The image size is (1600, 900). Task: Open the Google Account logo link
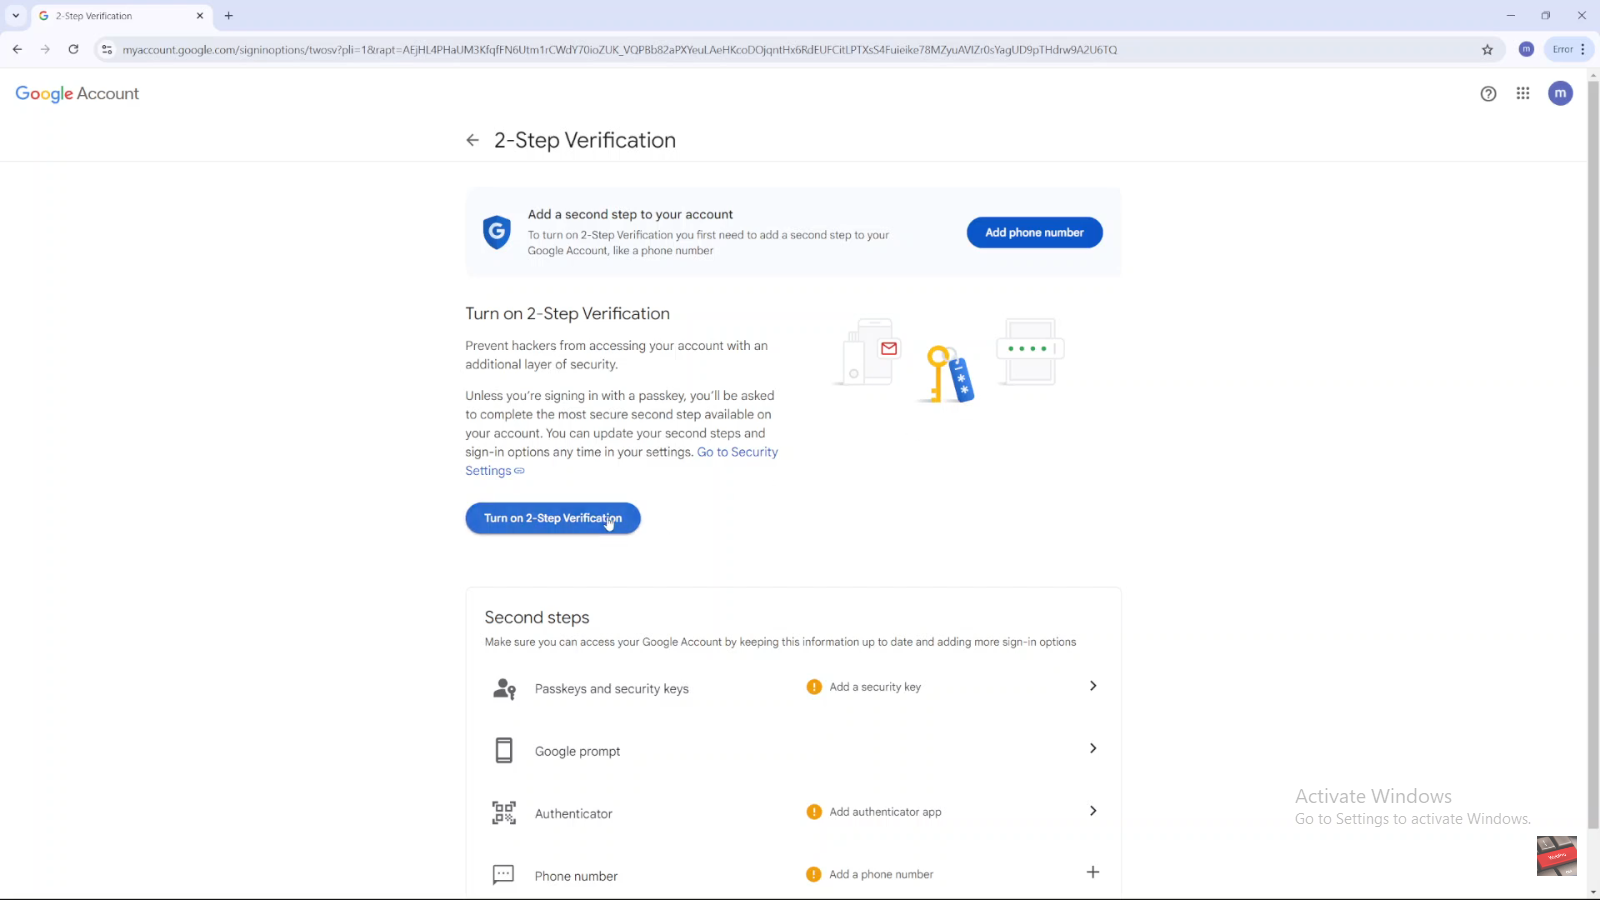click(x=77, y=94)
